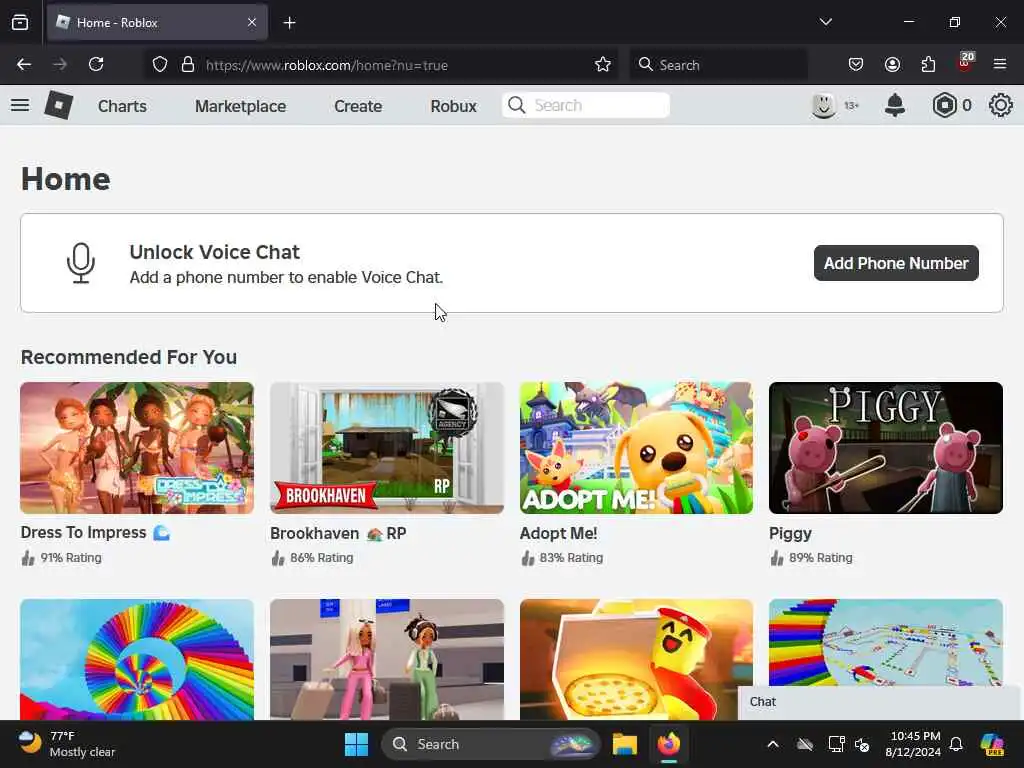Click the 89% Rating text
The width and height of the screenshot is (1024, 768).
click(x=820, y=558)
